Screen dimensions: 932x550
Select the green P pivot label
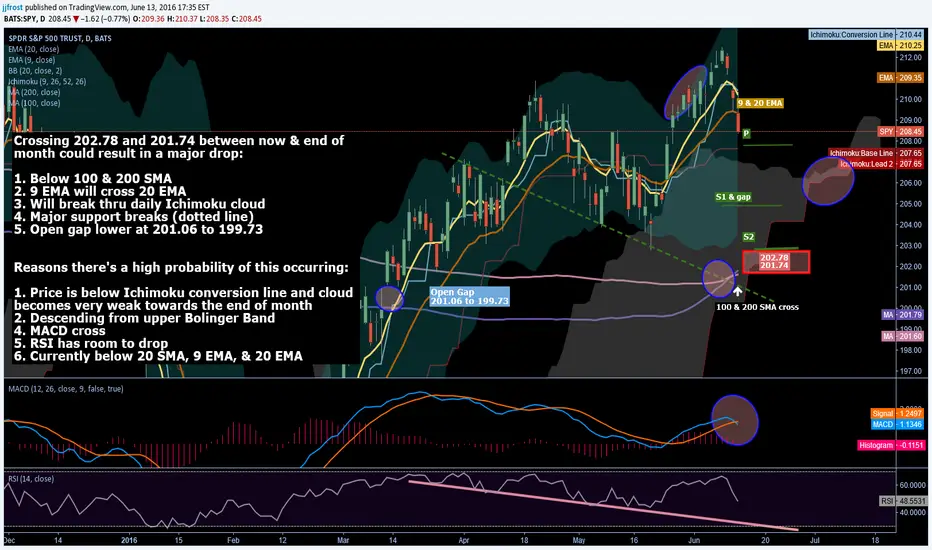tap(746, 134)
